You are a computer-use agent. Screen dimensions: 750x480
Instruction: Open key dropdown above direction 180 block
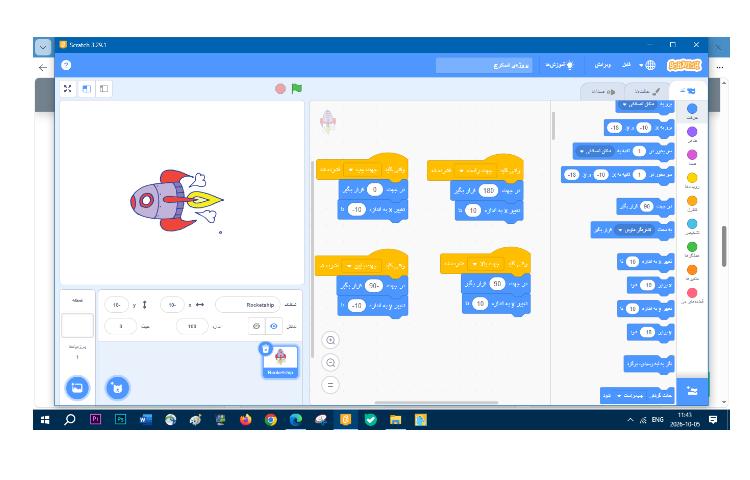tap(475, 171)
